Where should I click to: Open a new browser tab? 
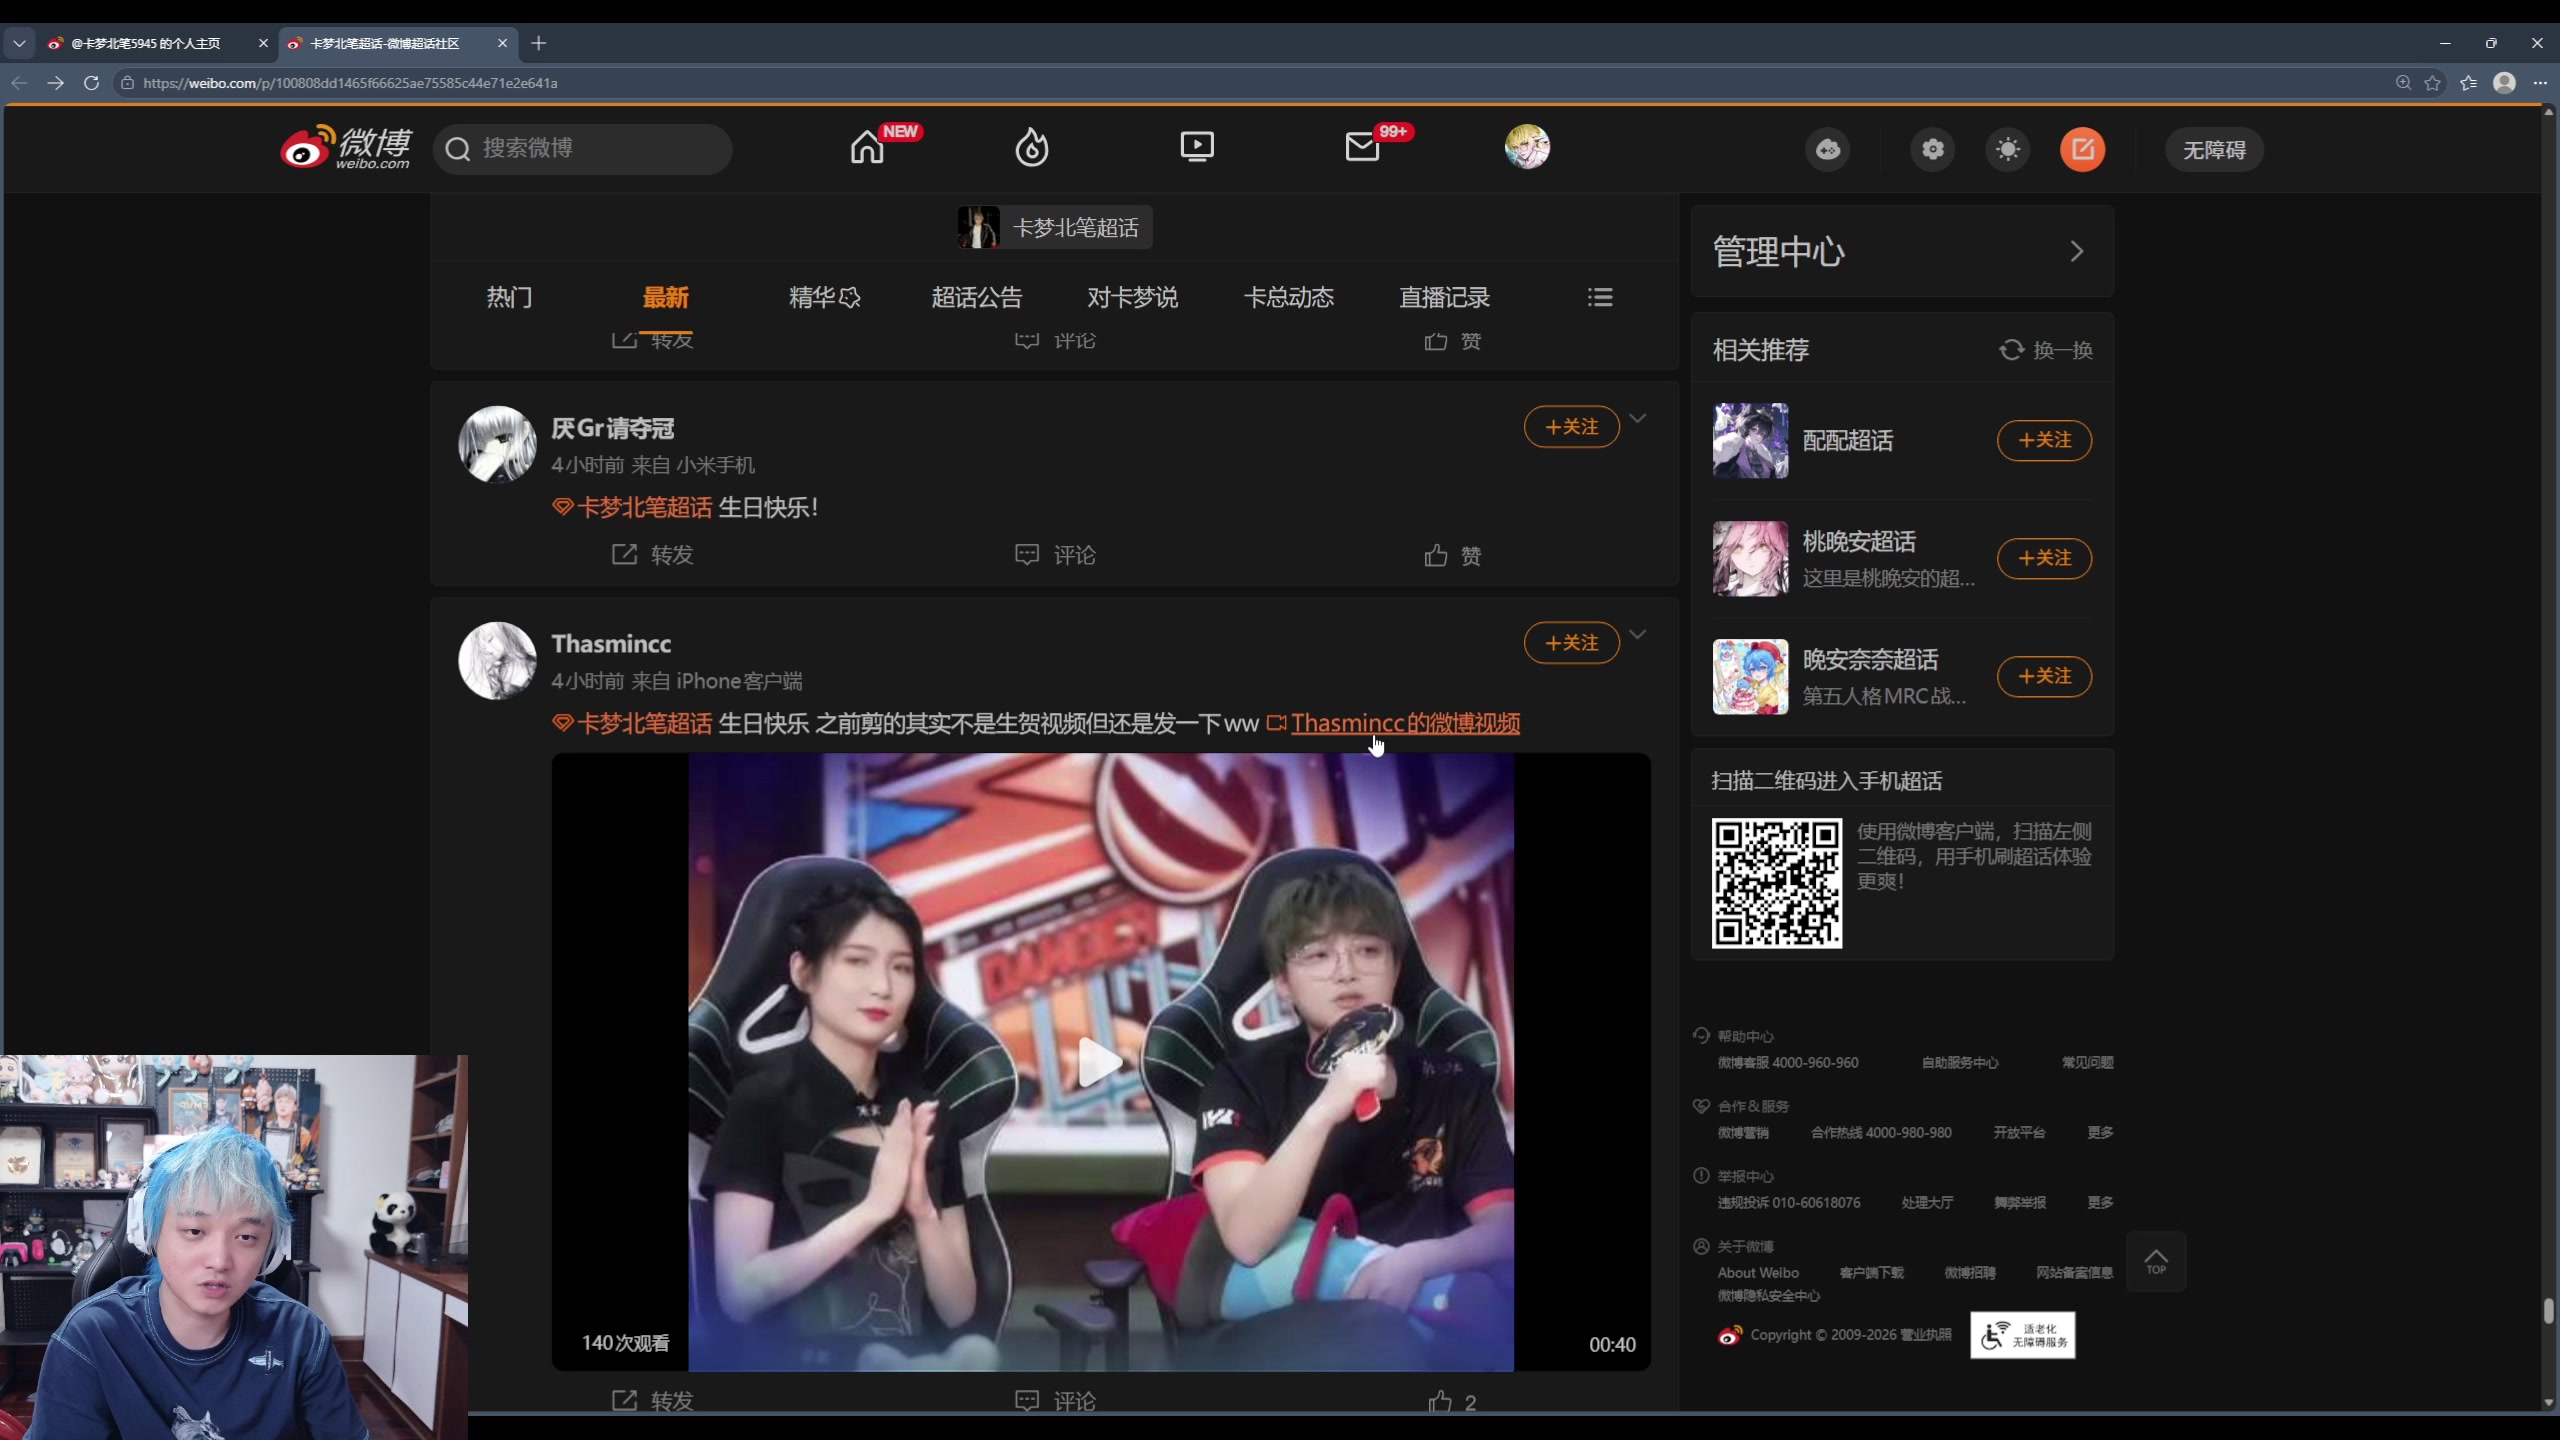pos(539,43)
